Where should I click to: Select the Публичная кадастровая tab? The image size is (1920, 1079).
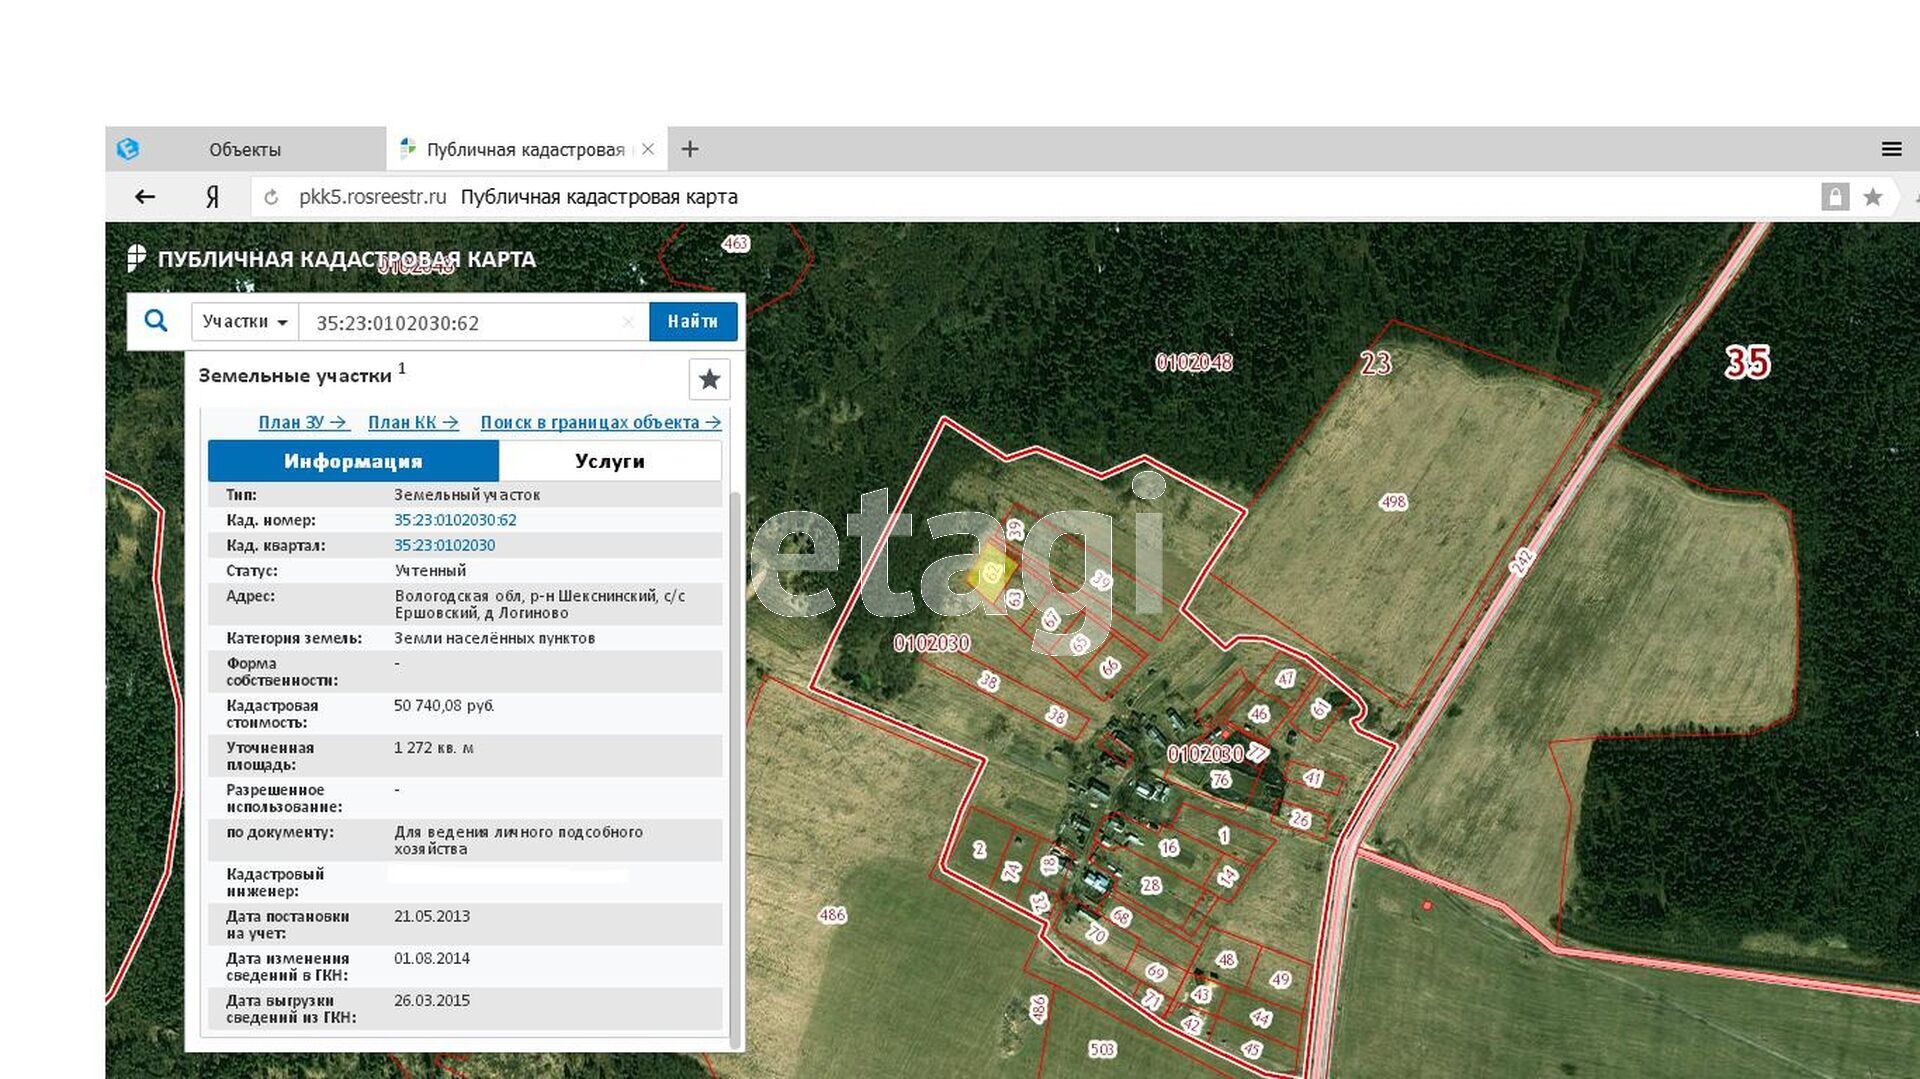click(526, 149)
